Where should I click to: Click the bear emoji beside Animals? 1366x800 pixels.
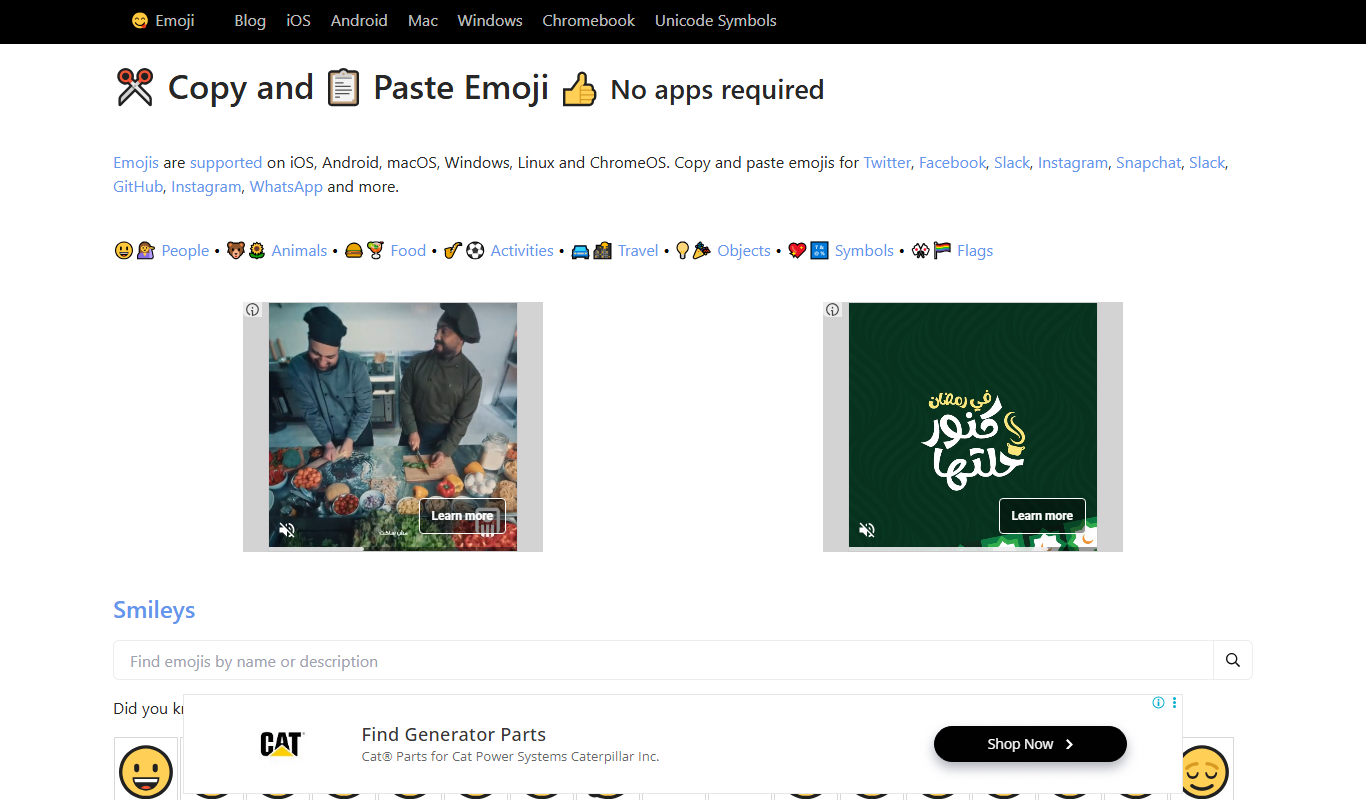pos(235,251)
